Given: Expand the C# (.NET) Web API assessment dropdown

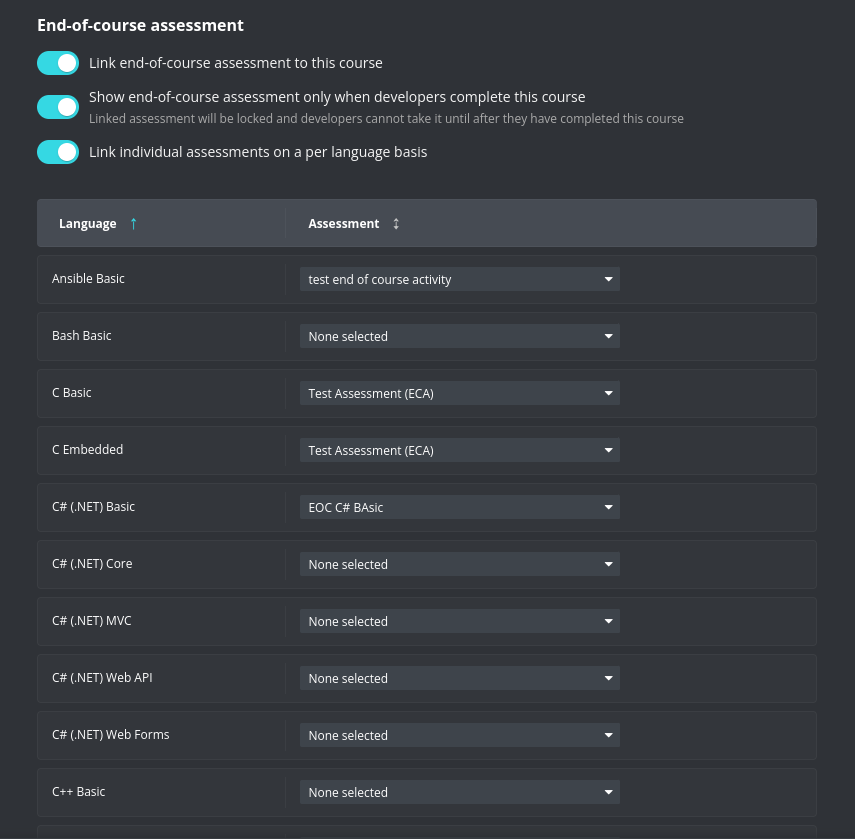Looking at the screenshot, I should [x=459, y=679].
